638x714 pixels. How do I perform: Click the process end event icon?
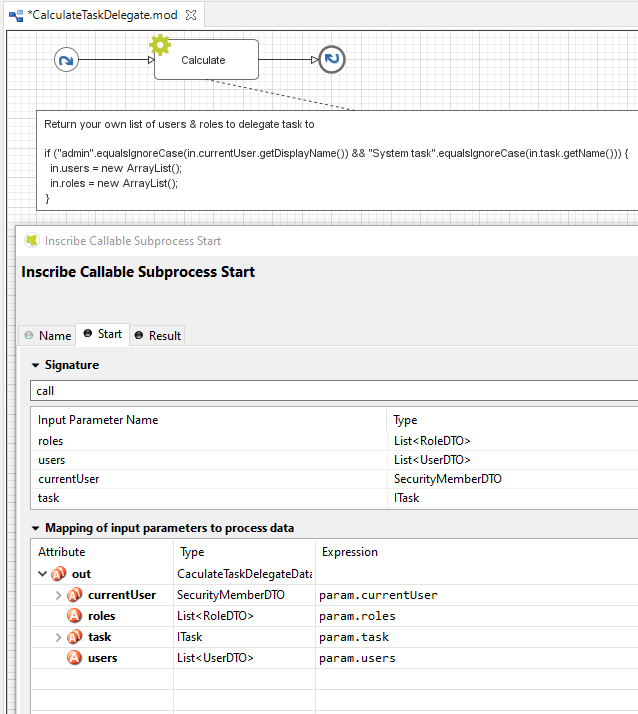click(x=332, y=60)
